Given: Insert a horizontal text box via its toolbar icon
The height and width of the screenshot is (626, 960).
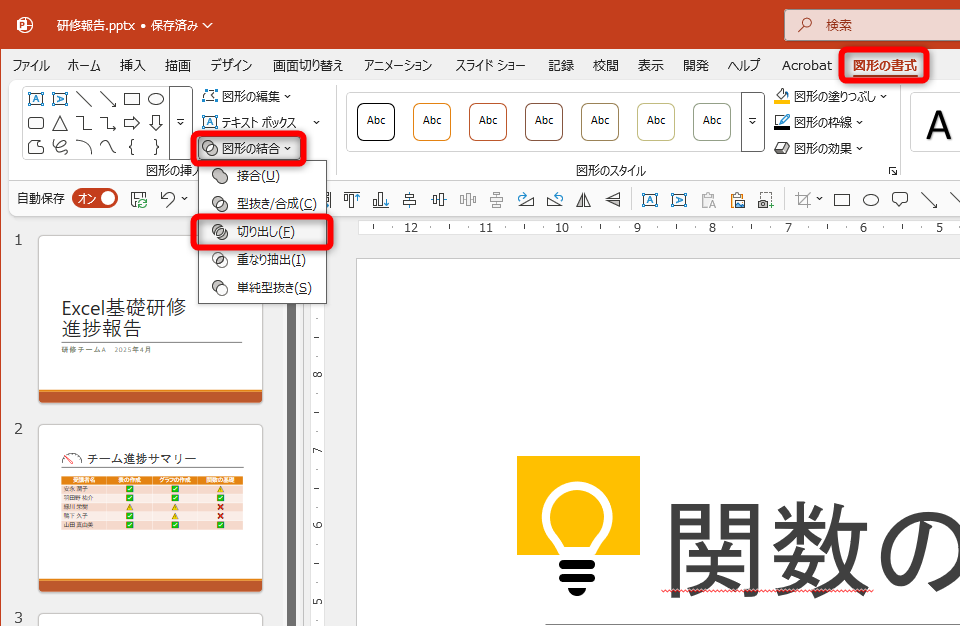Looking at the screenshot, I should (651, 200).
